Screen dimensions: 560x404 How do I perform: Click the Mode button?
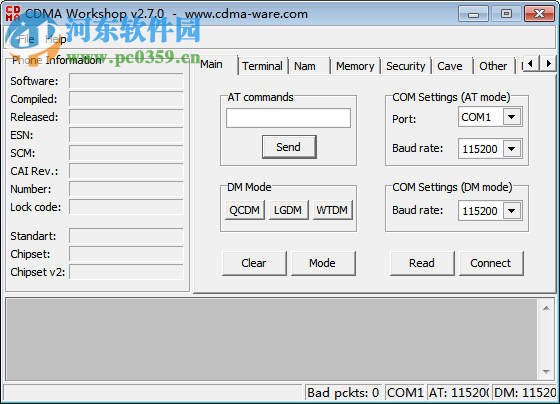tap(323, 263)
